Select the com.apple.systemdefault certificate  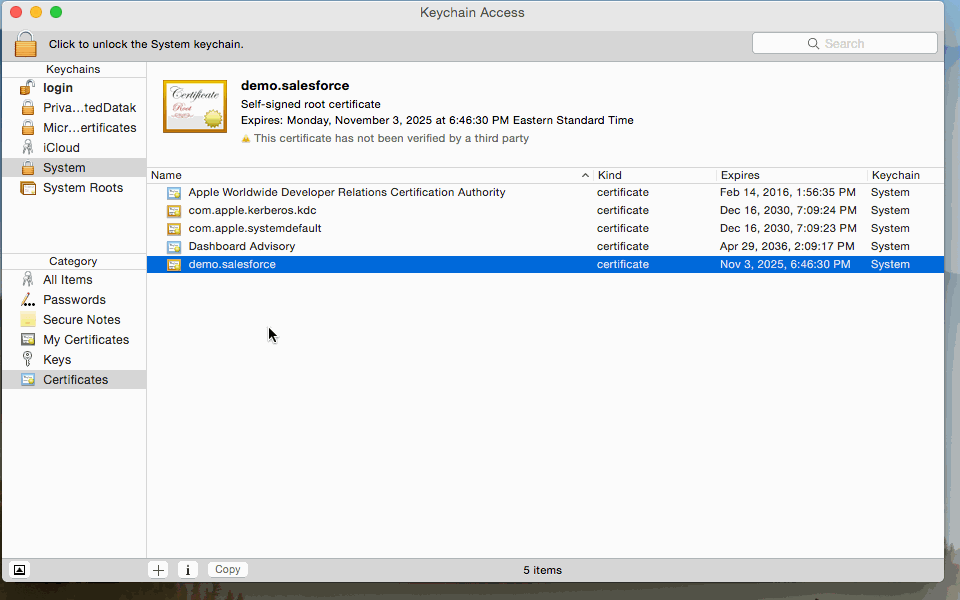coord(545,228)
